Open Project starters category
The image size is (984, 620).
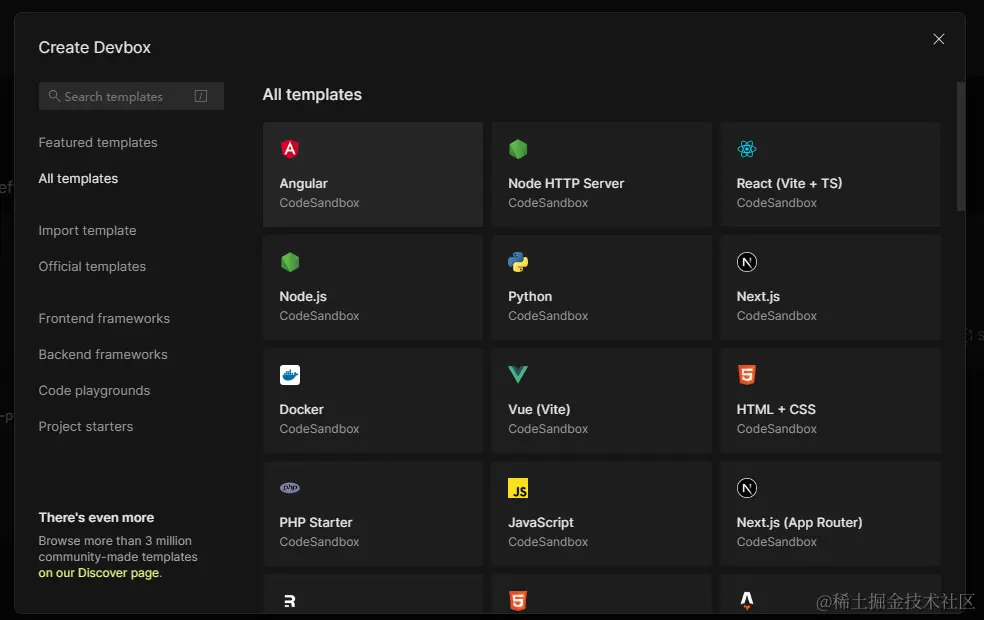coord(86,426)
